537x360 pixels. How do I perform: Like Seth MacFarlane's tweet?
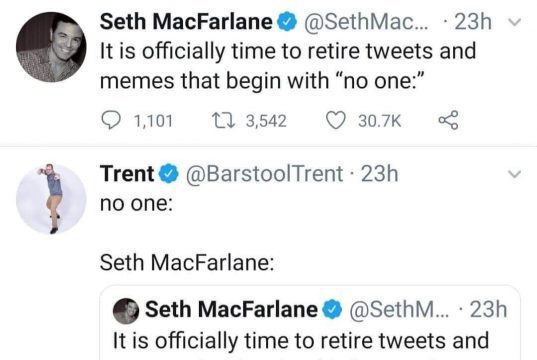[x=335, y=121]
